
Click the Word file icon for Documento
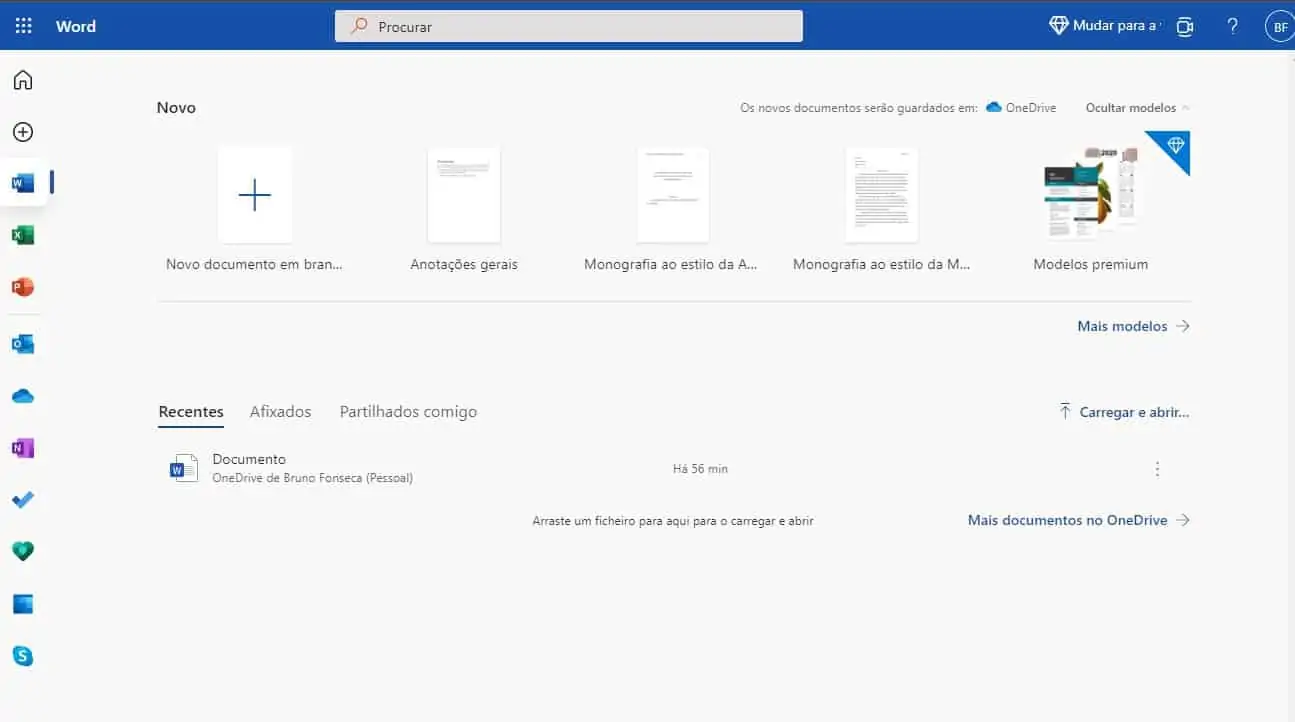pos(184,468)
